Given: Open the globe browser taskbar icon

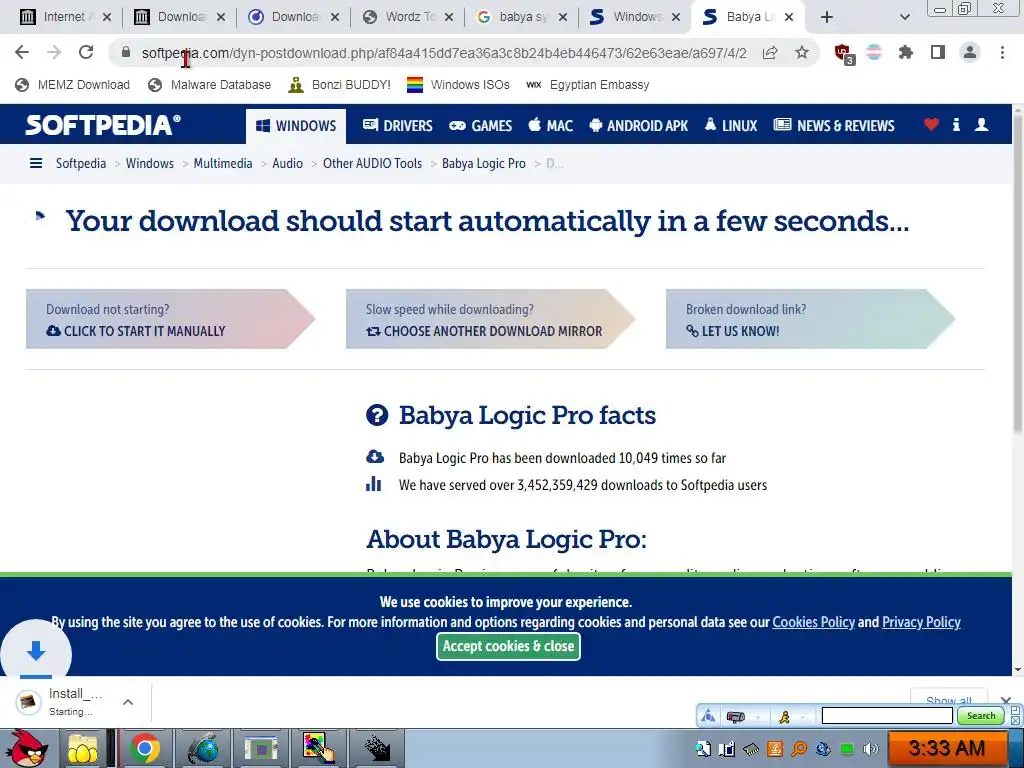Looking at the screenshot, I should click(204, 748).
